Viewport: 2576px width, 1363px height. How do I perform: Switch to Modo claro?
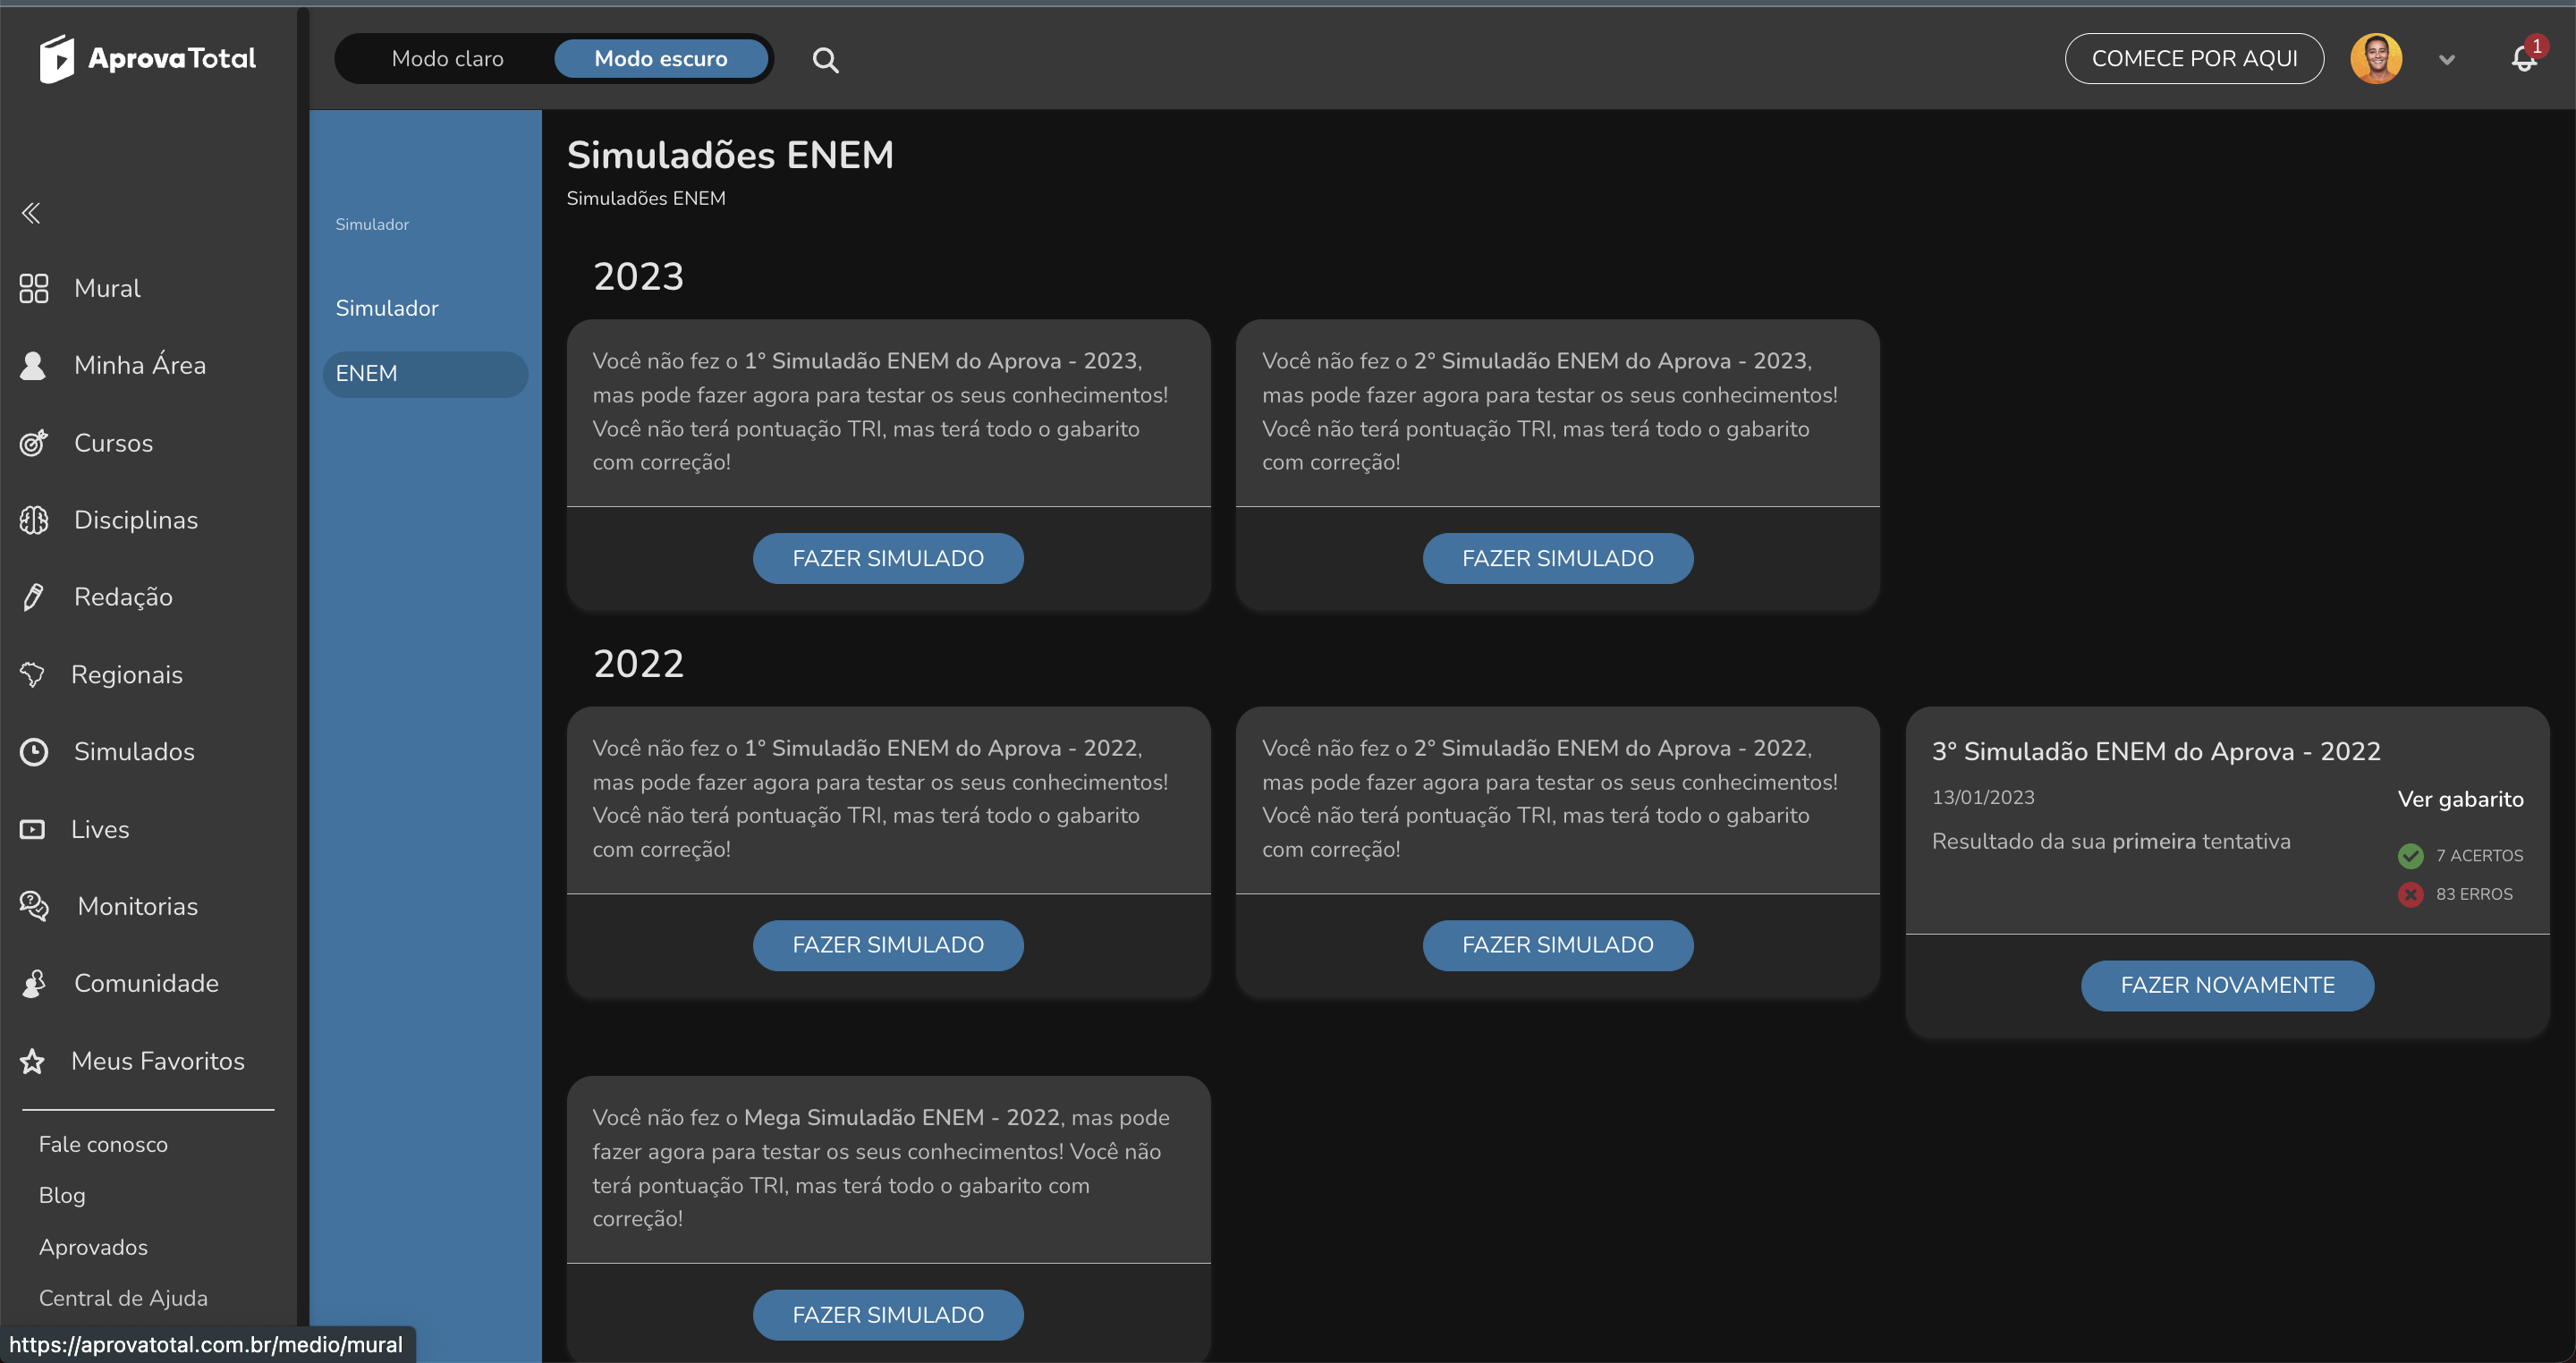pyautogui.click(x=448, y=59)
